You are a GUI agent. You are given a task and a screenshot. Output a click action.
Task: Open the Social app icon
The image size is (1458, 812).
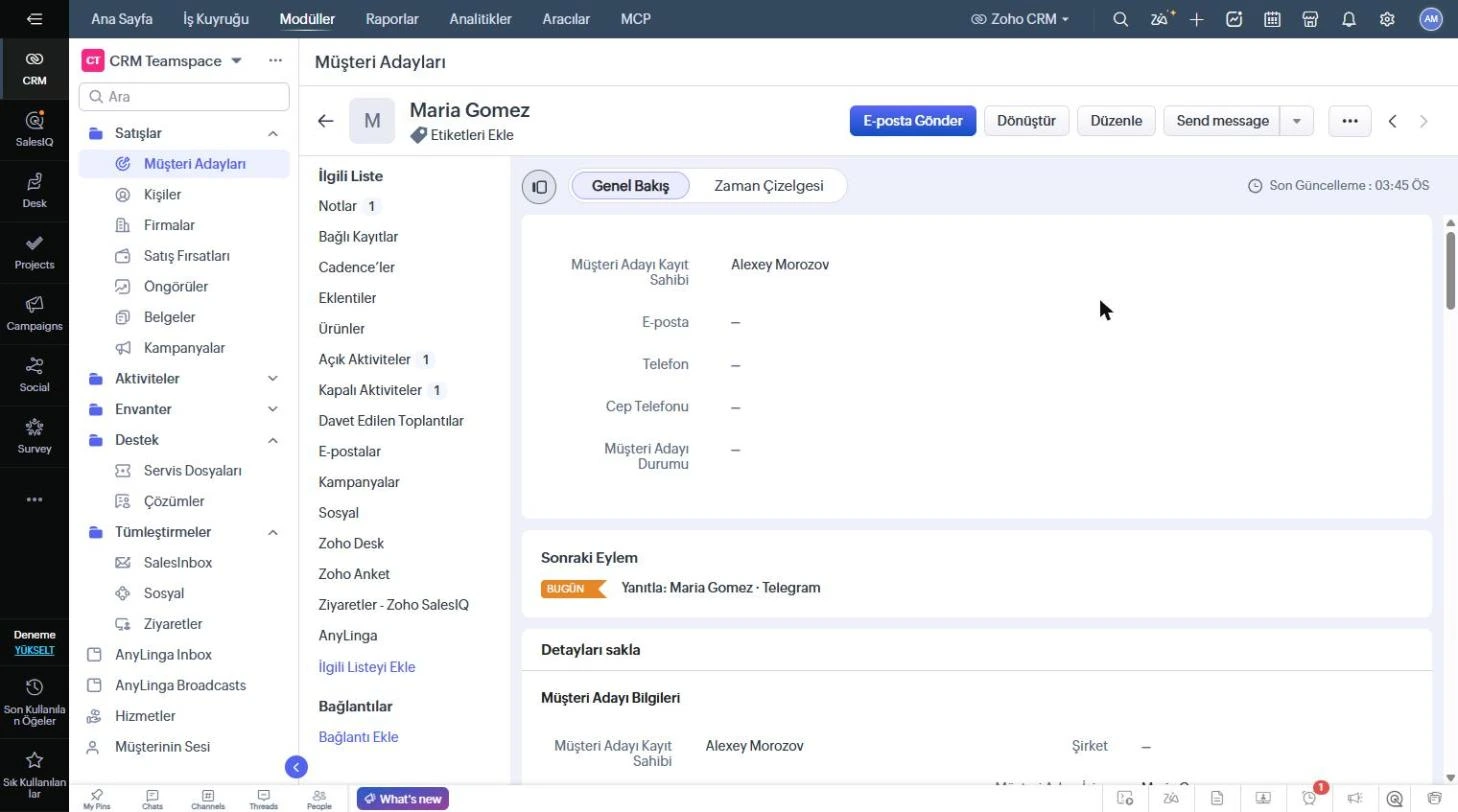(34, 374)
